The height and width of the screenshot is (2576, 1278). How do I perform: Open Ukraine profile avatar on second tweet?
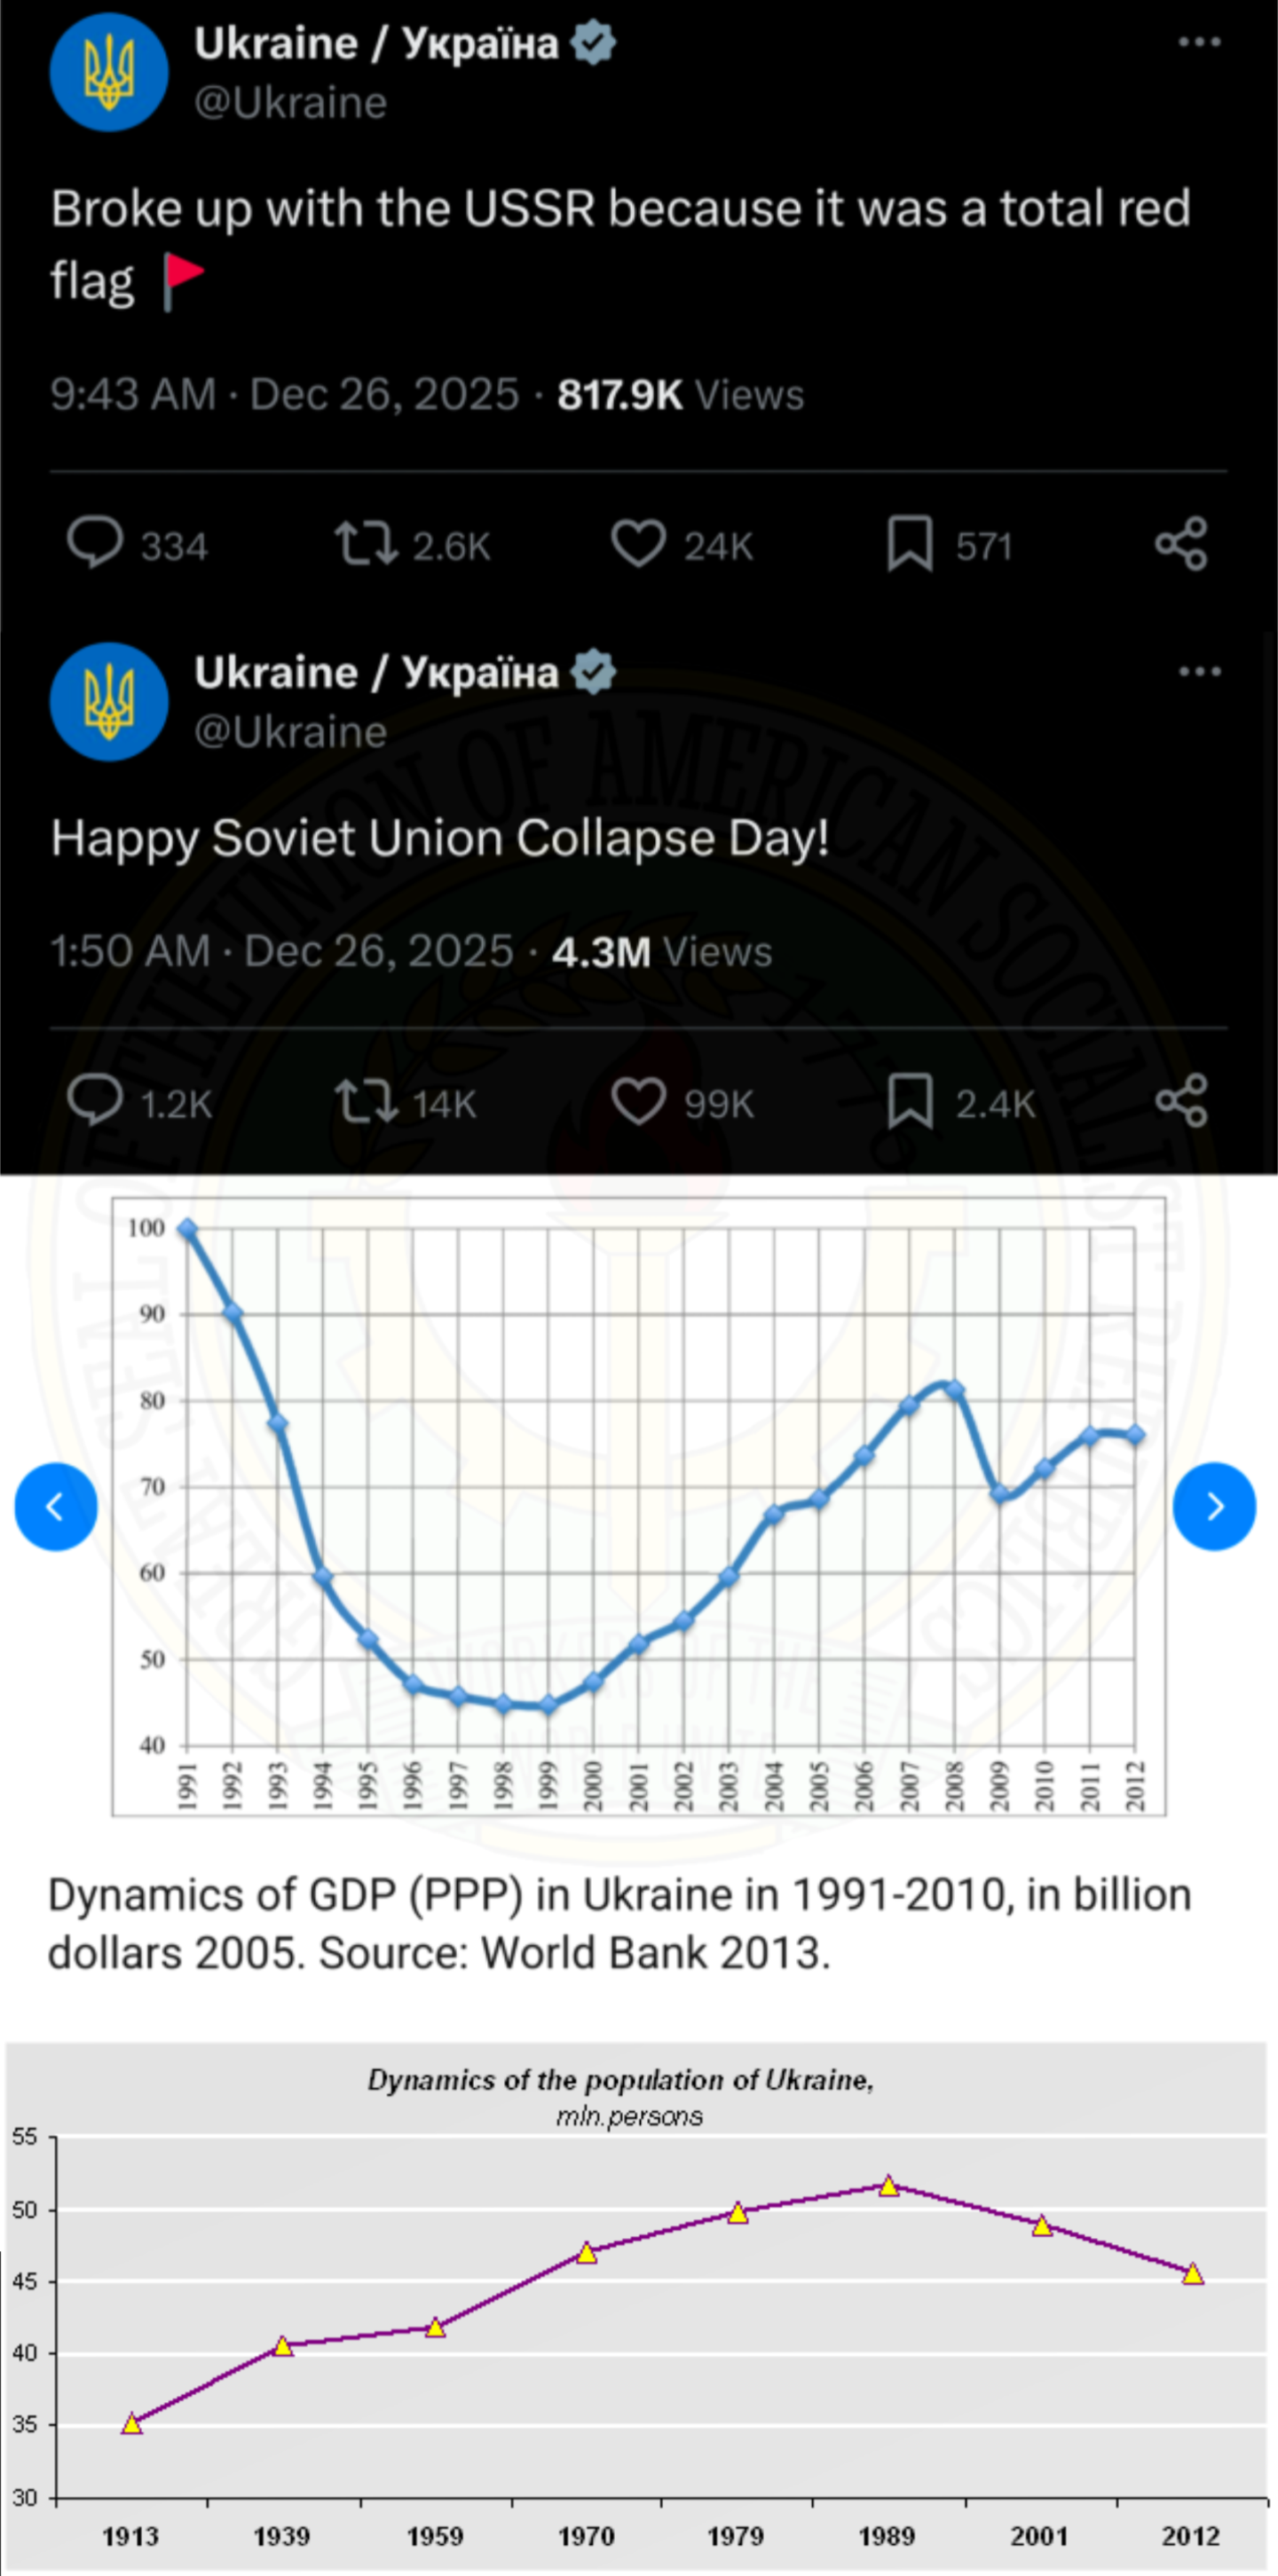tap(109, 701)
